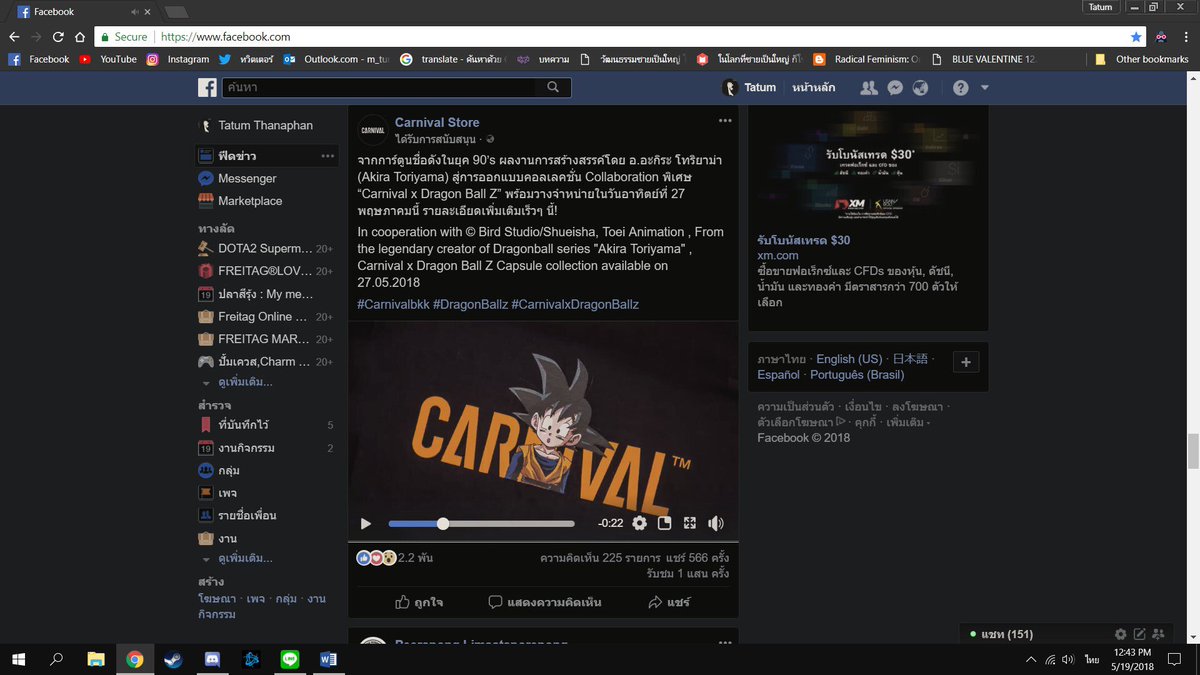Image resolution: width=1200 pixels, height=675 pixels.
Task: Switch language to Español
Action: tap(779, 375)
